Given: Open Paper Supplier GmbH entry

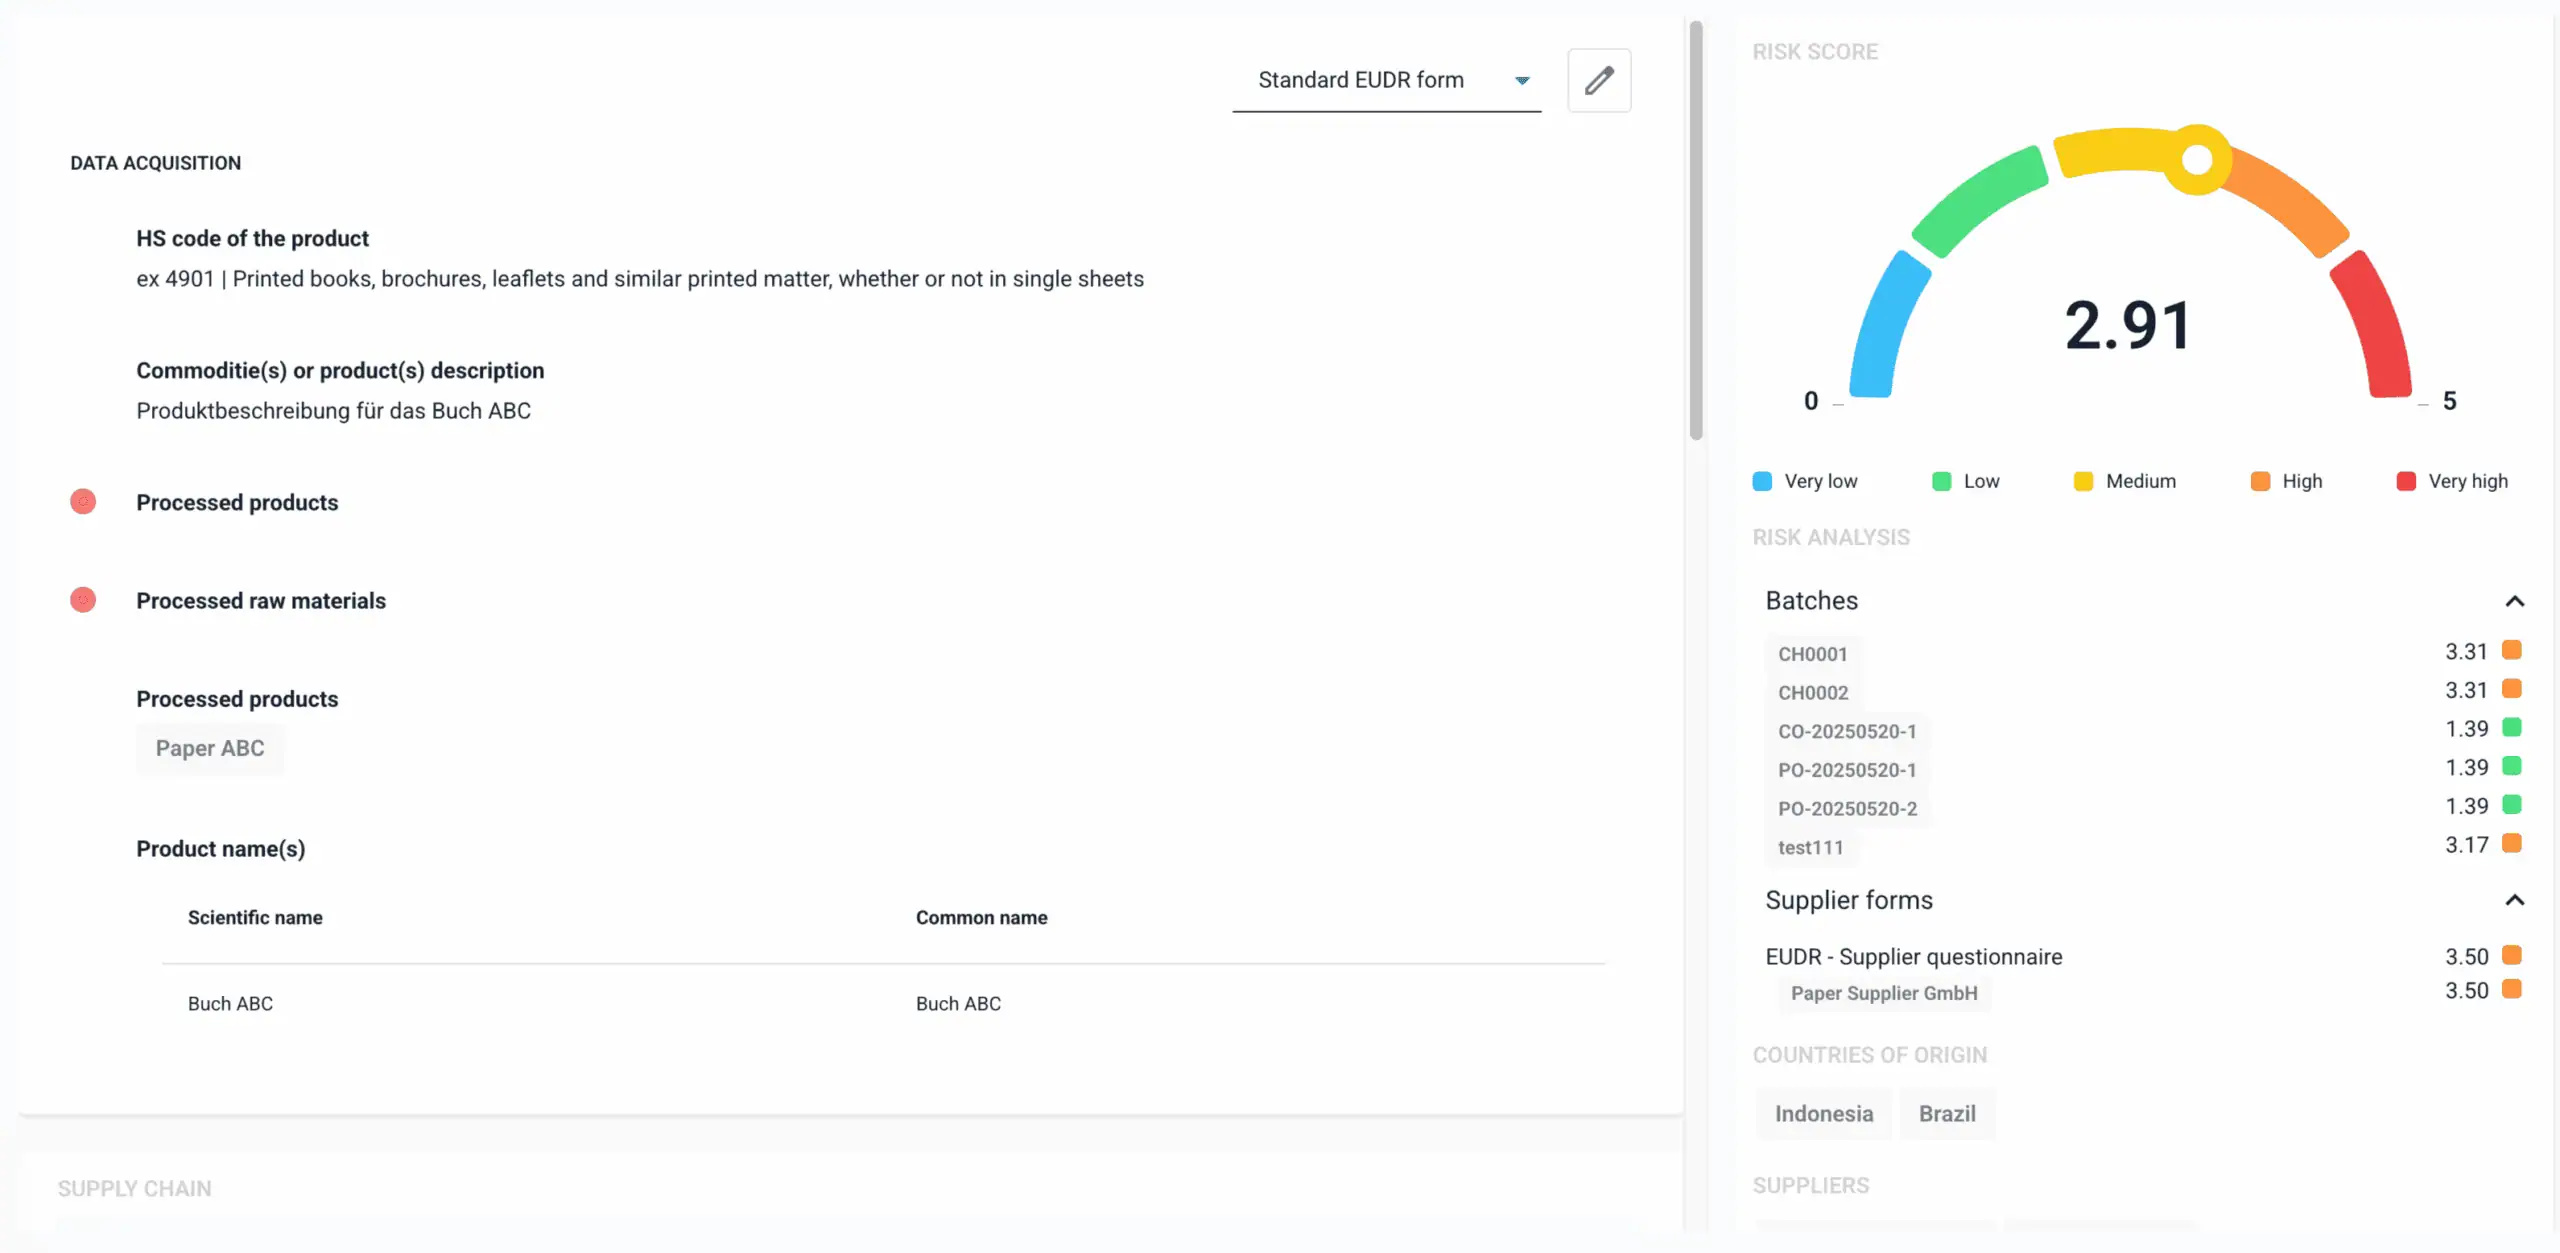Looking at the screenshot, I should coord(1883,994).
